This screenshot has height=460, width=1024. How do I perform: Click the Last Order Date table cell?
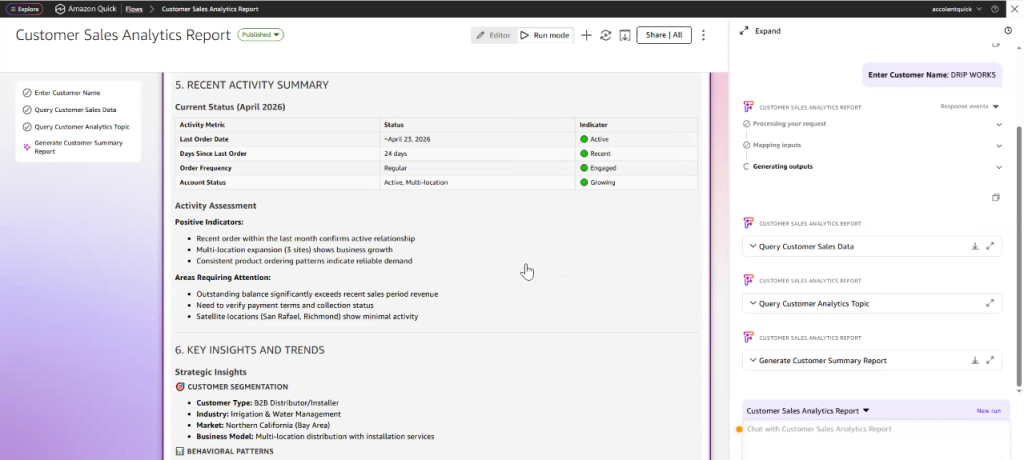pos(278,139)
